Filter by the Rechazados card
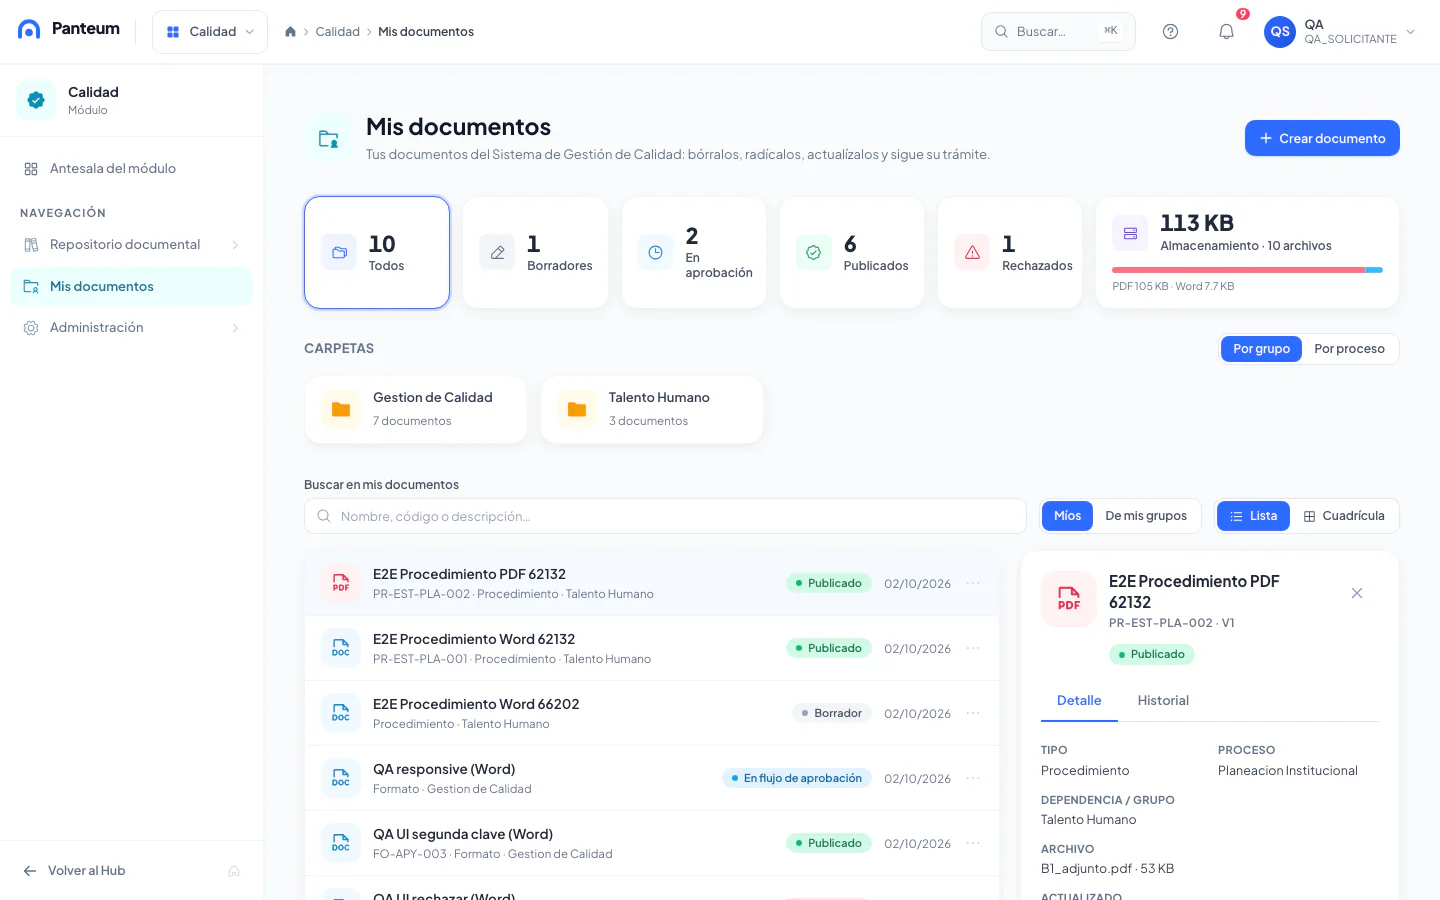The width and height of the screenshot is (1440, 900). click(x=1010, y=253)
